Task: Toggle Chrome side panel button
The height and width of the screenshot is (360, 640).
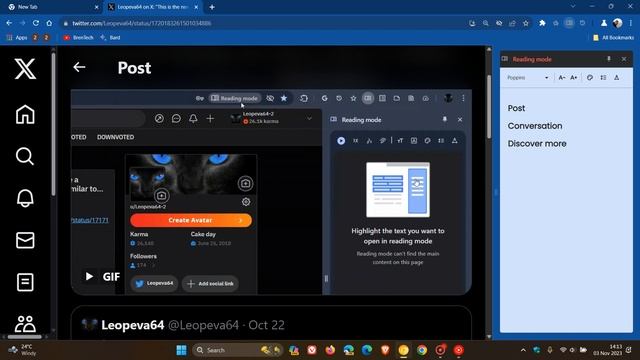Action: point(569,23)
